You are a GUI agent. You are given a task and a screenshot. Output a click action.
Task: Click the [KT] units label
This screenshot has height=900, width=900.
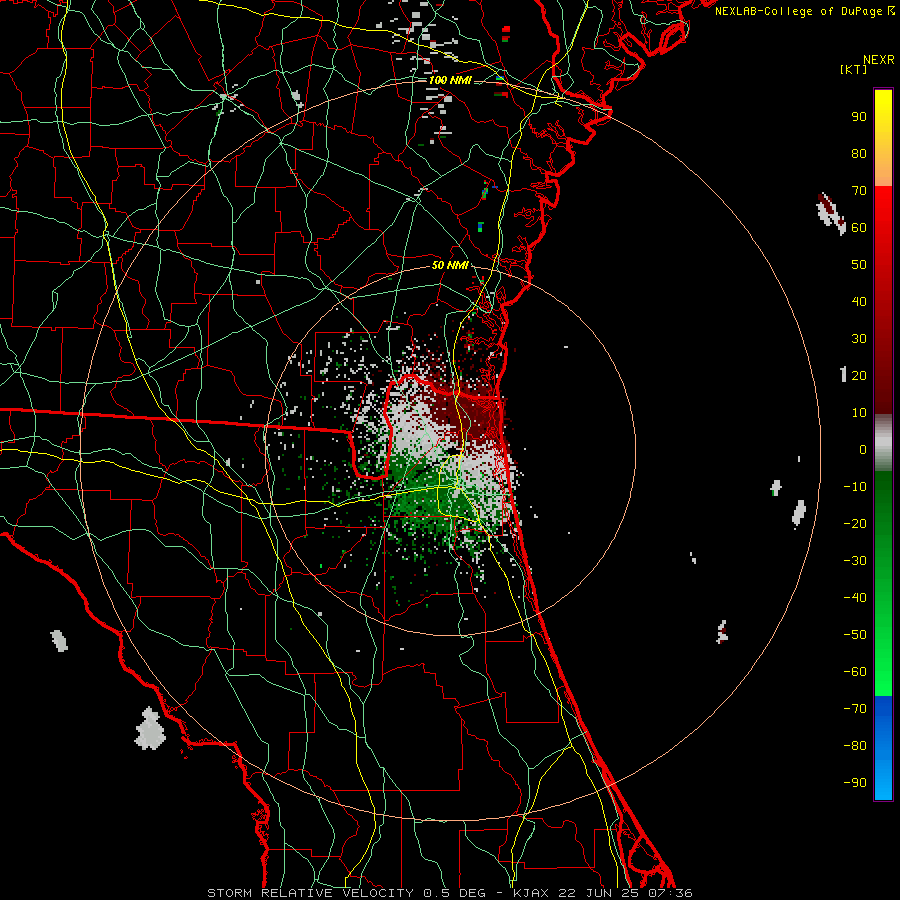point(854,69)
